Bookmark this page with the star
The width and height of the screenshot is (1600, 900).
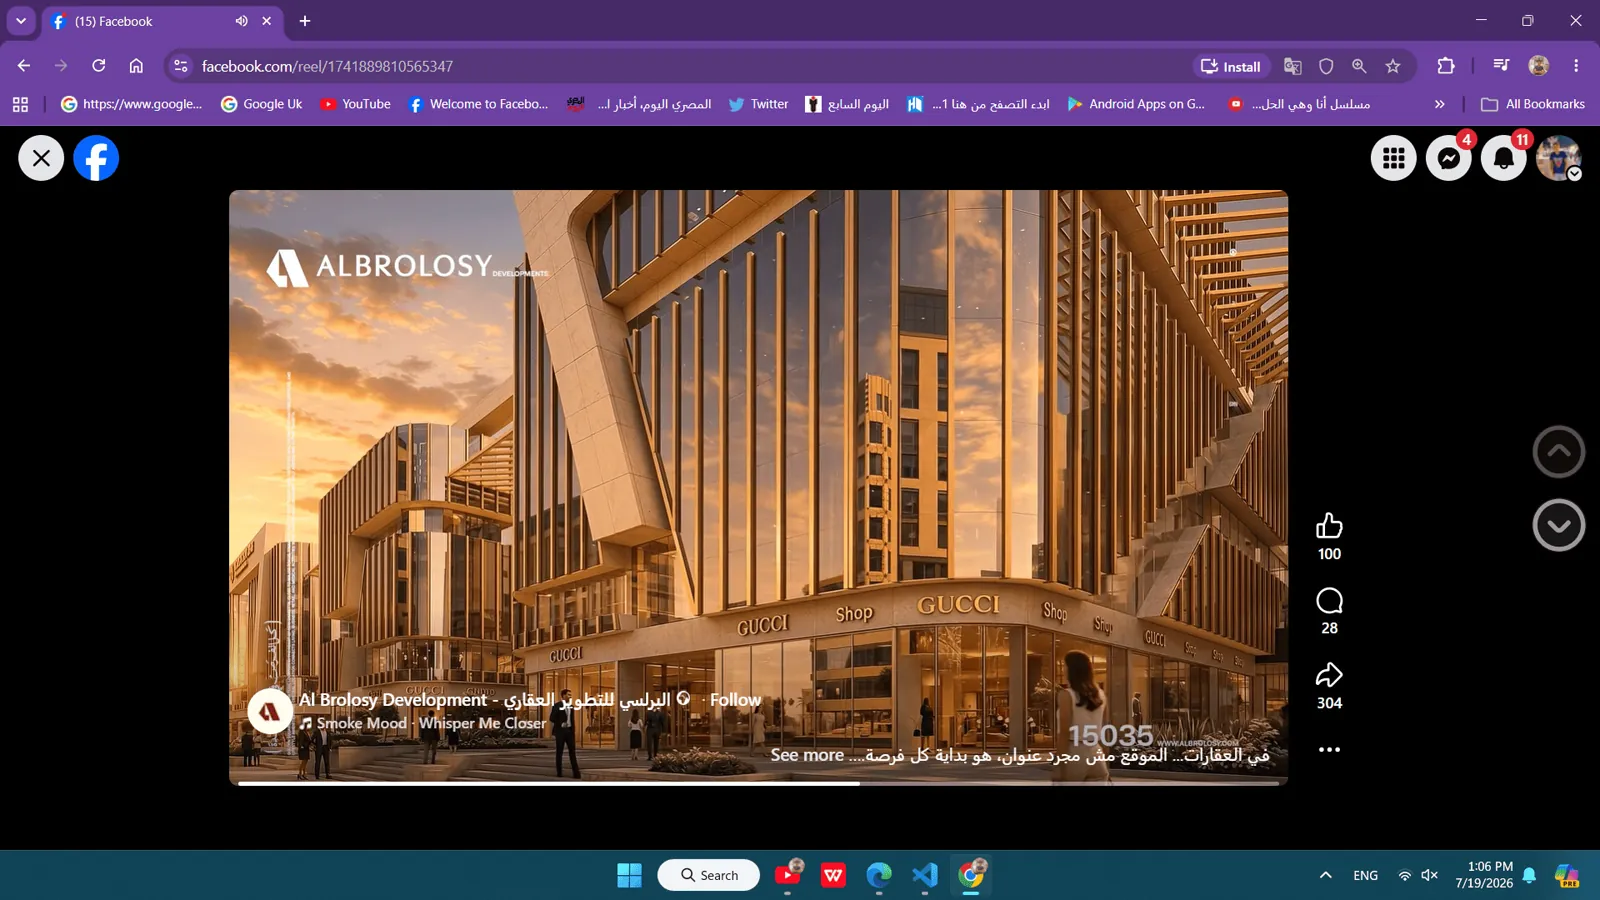click(1393, 66)
